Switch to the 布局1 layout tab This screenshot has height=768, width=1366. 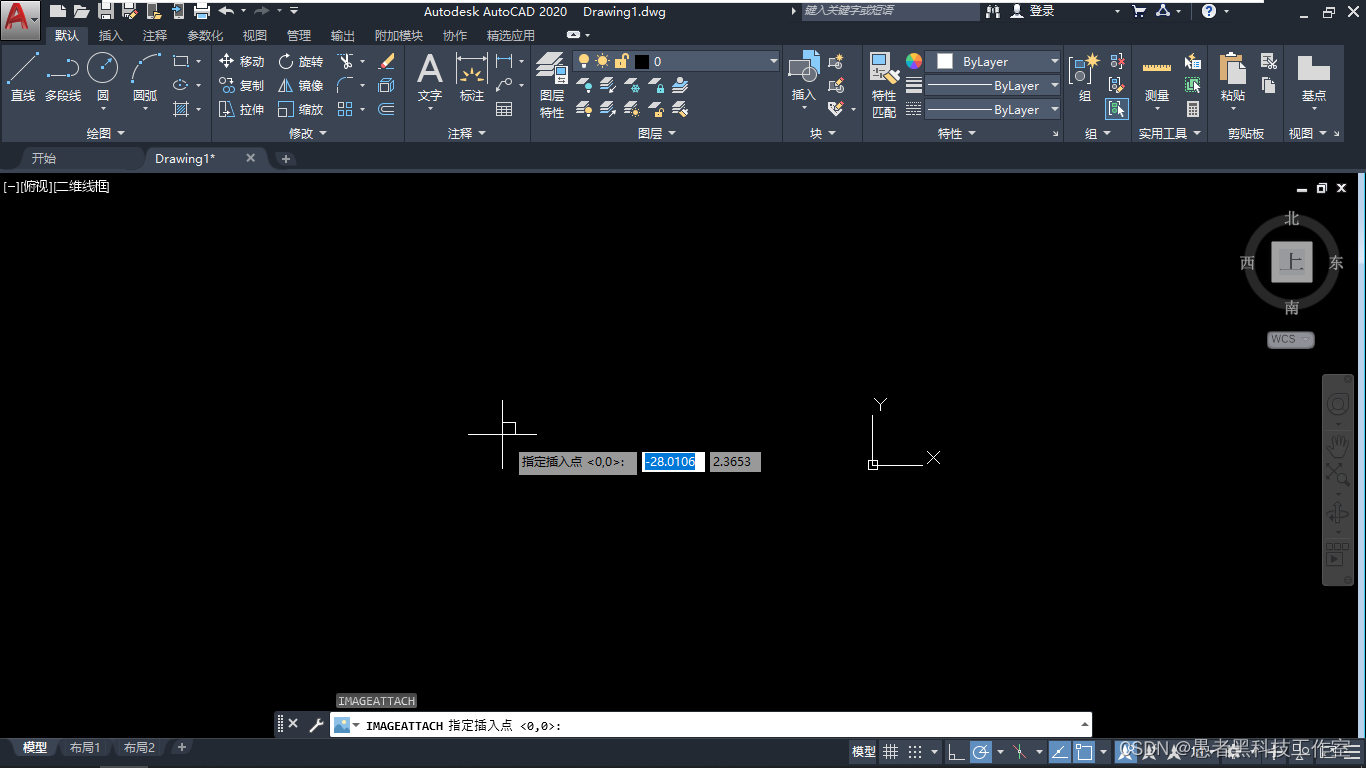[85, 747]
